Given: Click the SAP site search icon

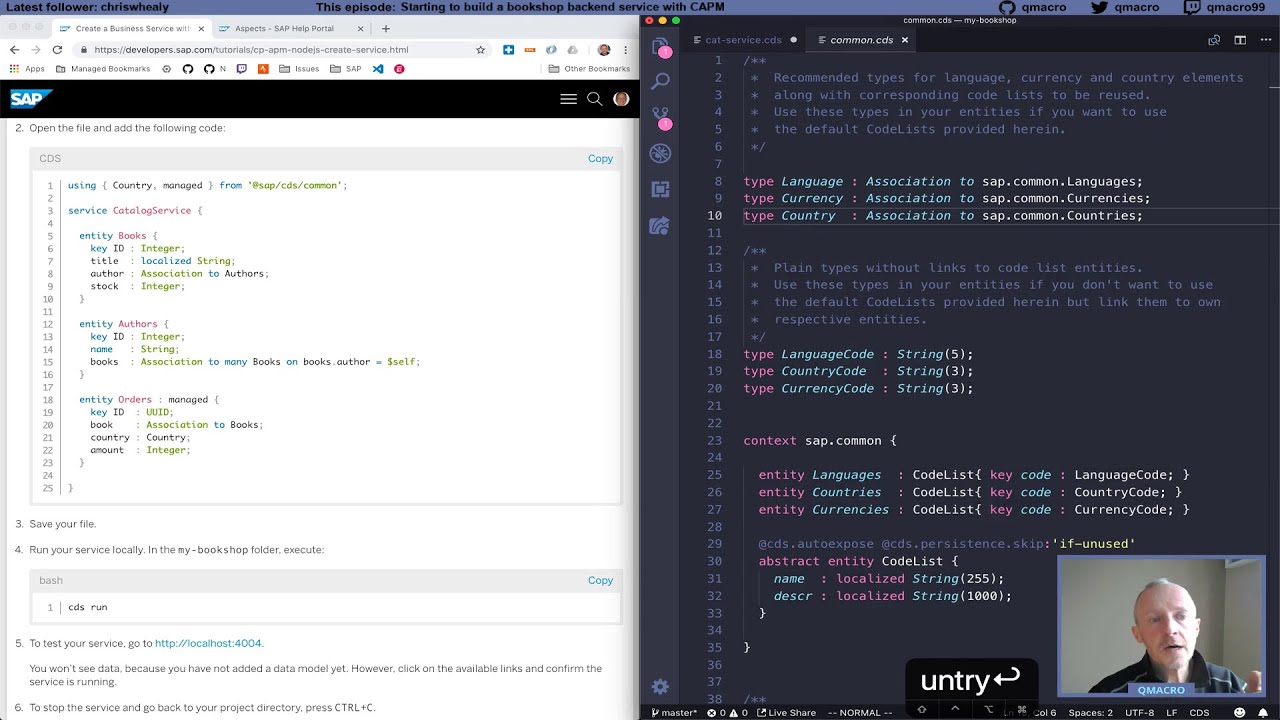Looking at the screenshot, I should [x=594, y=99].
